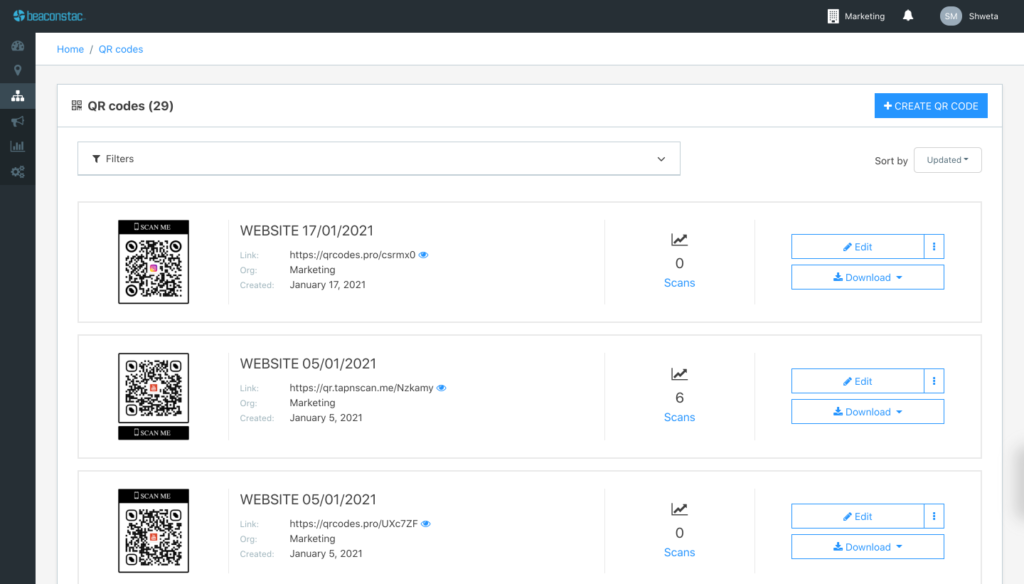
Task: Open Download options for WEBSITE 17/01/2021
Action: click(x=866, y=277)
